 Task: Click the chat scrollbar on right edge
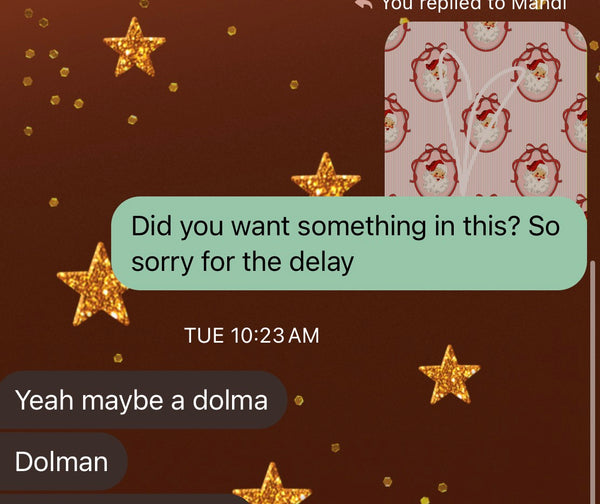coord(593,379)
